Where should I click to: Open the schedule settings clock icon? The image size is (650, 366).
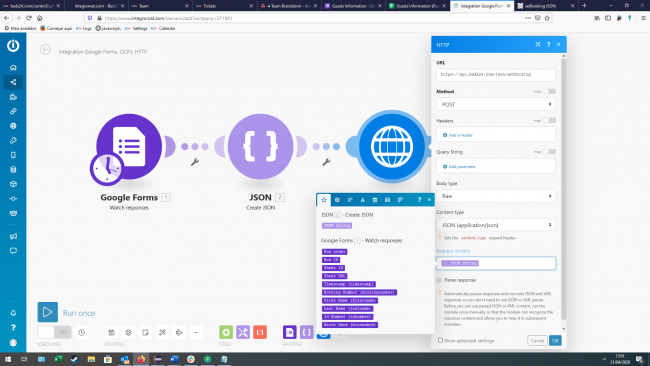(82, 332)
